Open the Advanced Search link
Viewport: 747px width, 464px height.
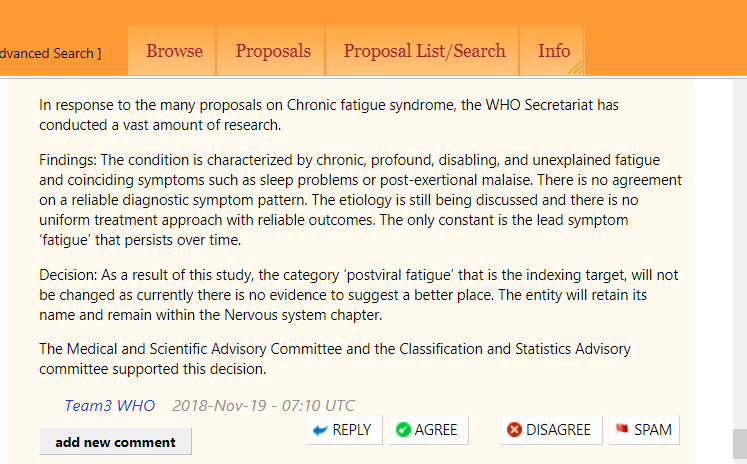click(x=50, y=53)
